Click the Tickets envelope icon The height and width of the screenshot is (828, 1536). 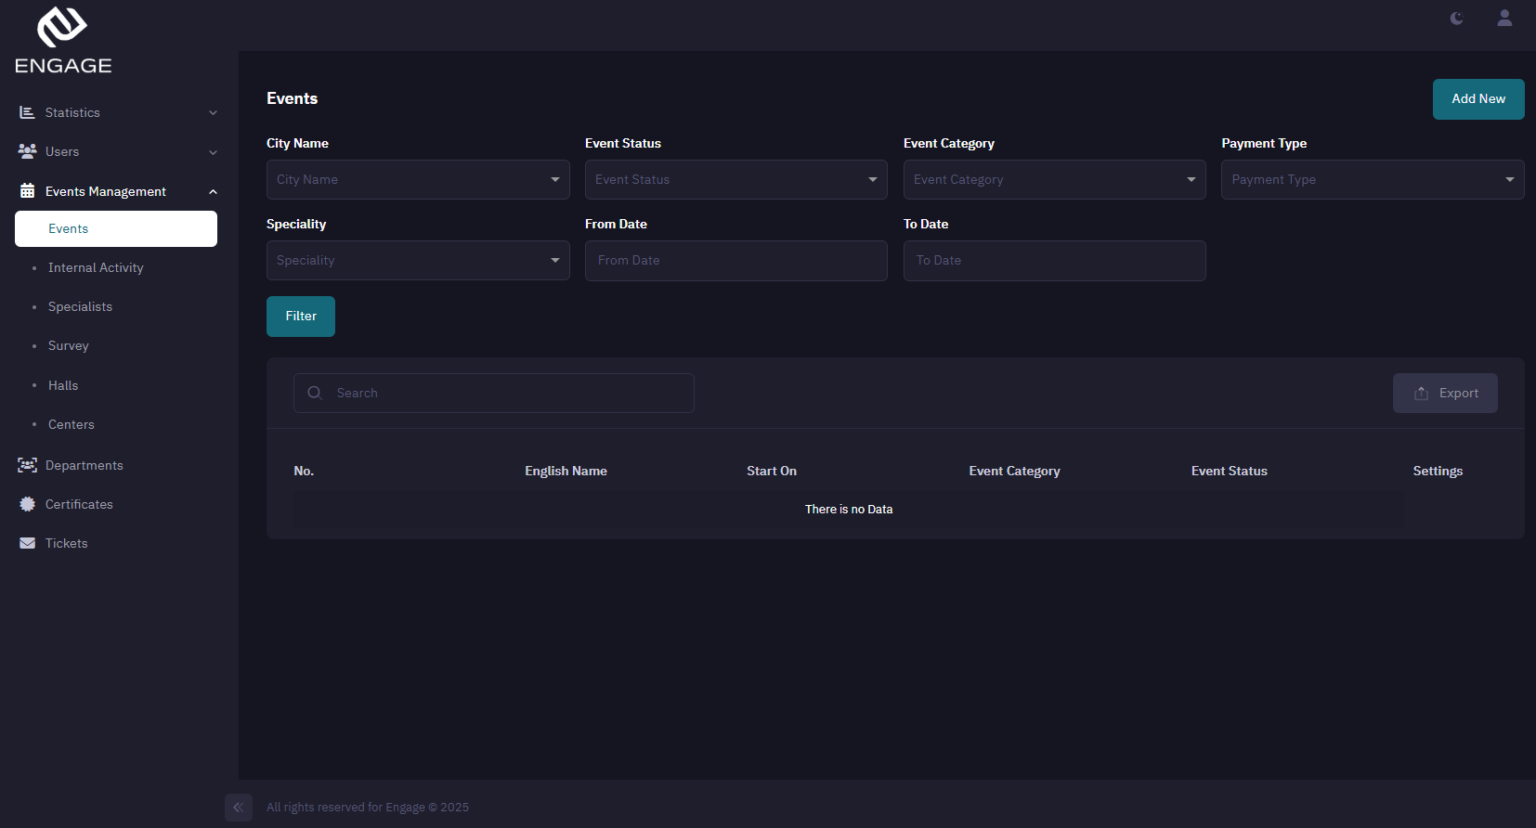tap(26, 543)
